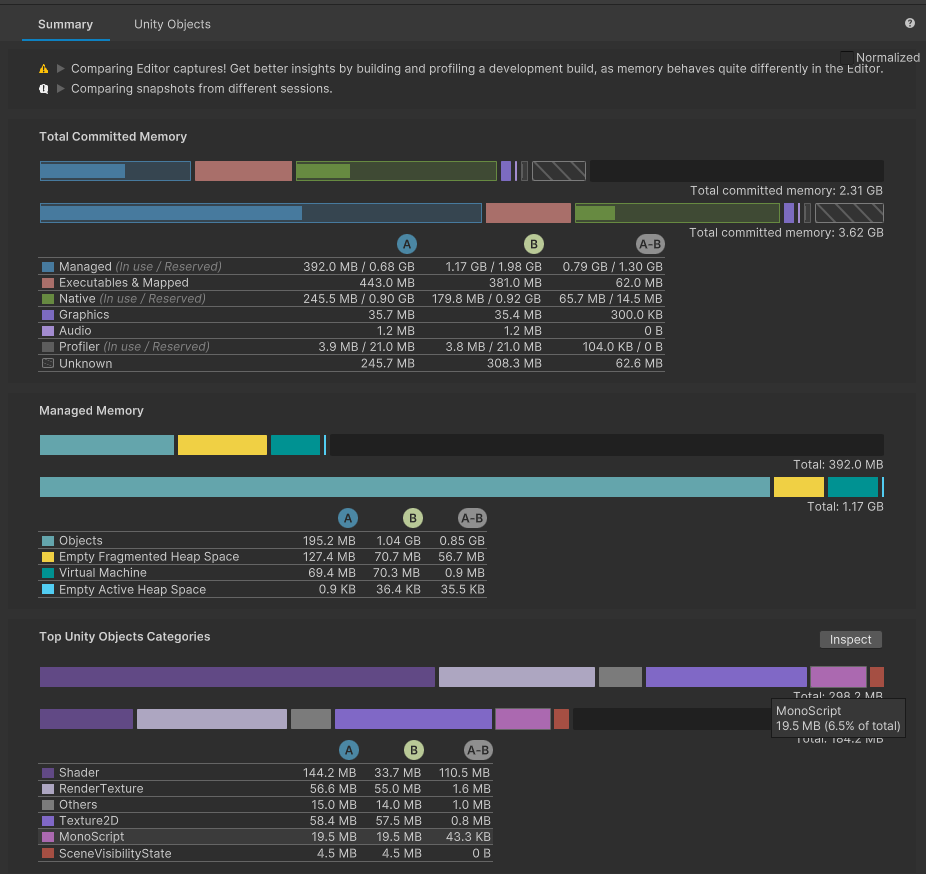Enable the Normalized checkbox

tap(847, 57)
